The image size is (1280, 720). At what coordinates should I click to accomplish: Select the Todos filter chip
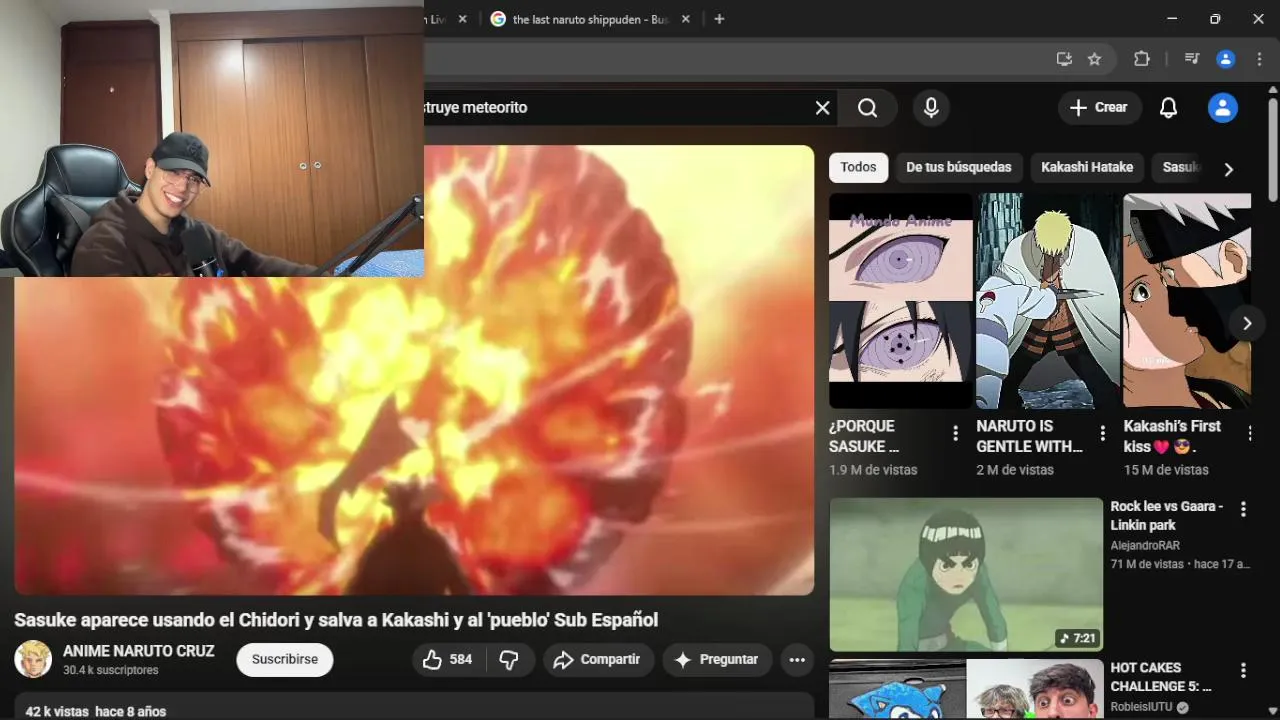[x=858, y=167]
